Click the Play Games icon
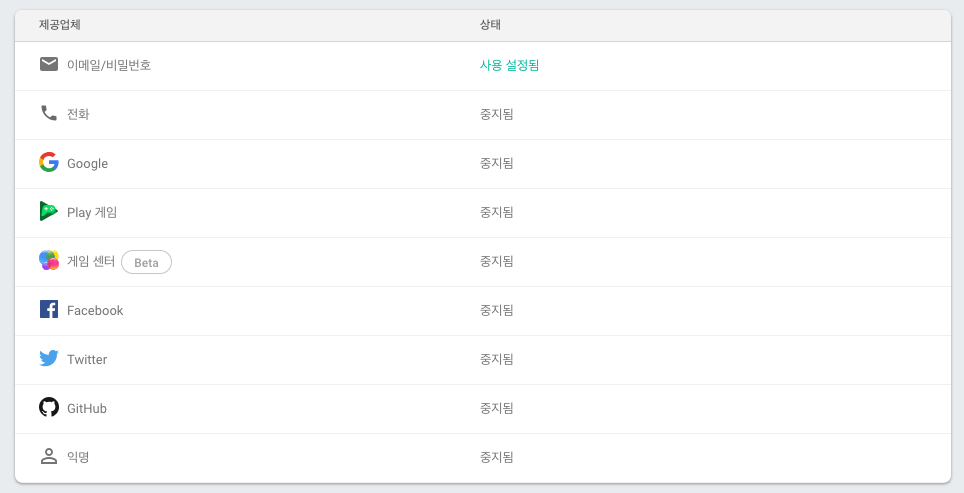964x493 pixels. click(49, 211)
